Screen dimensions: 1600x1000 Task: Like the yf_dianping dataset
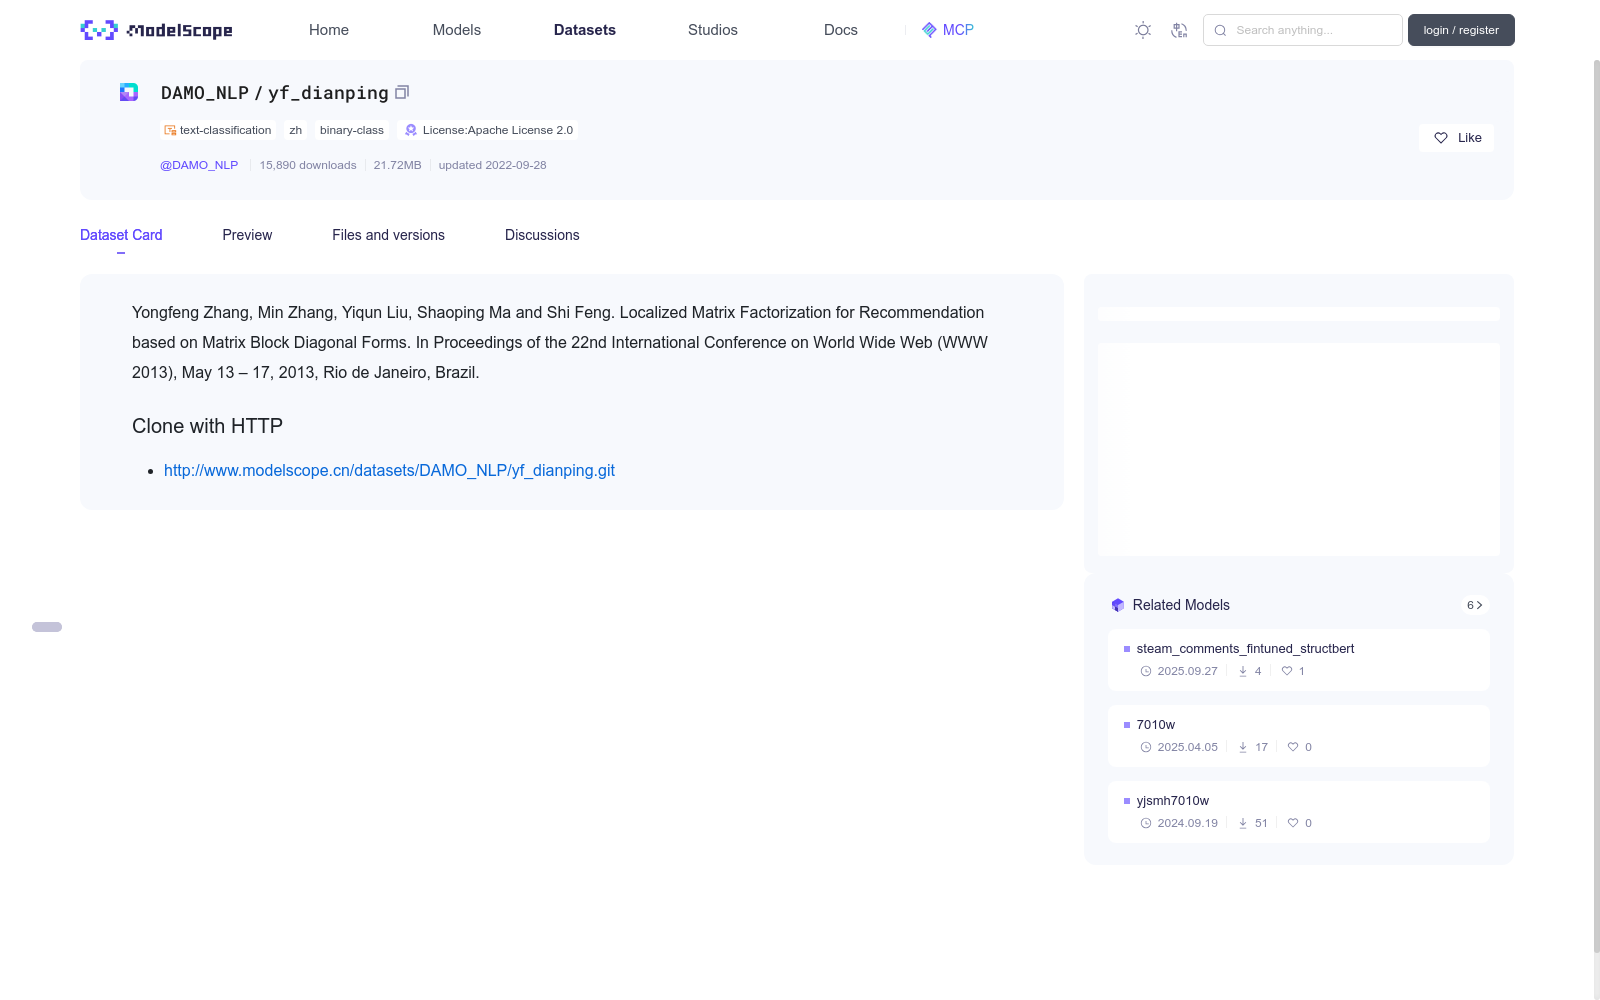click(1456, 138)
